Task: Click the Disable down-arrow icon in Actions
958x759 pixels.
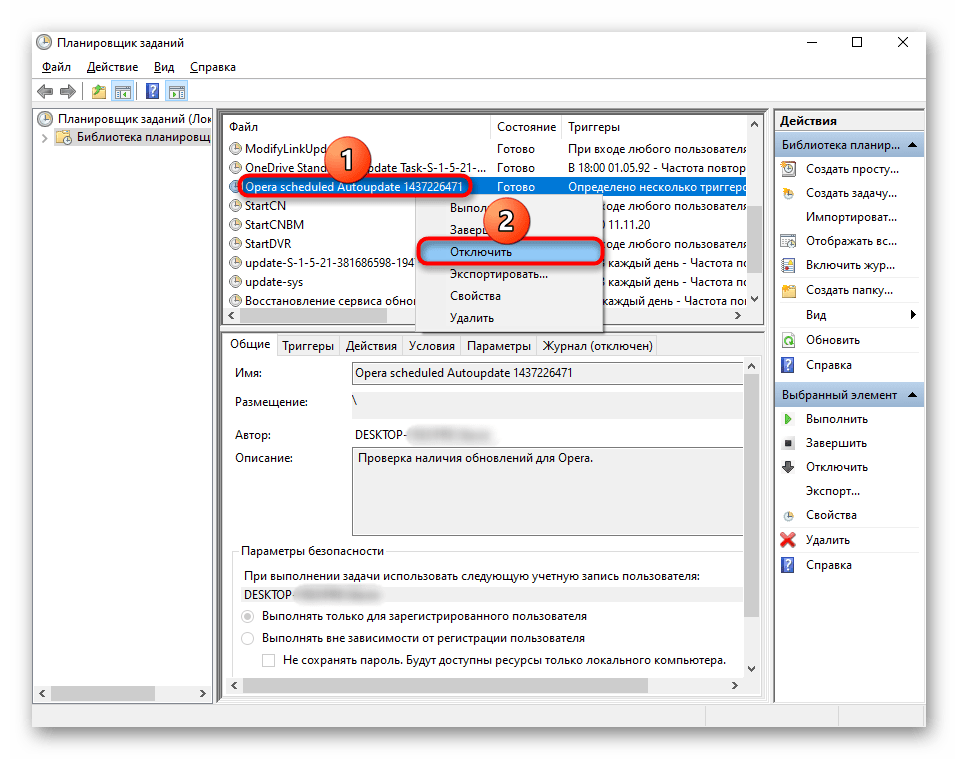Action: (788, 467)
